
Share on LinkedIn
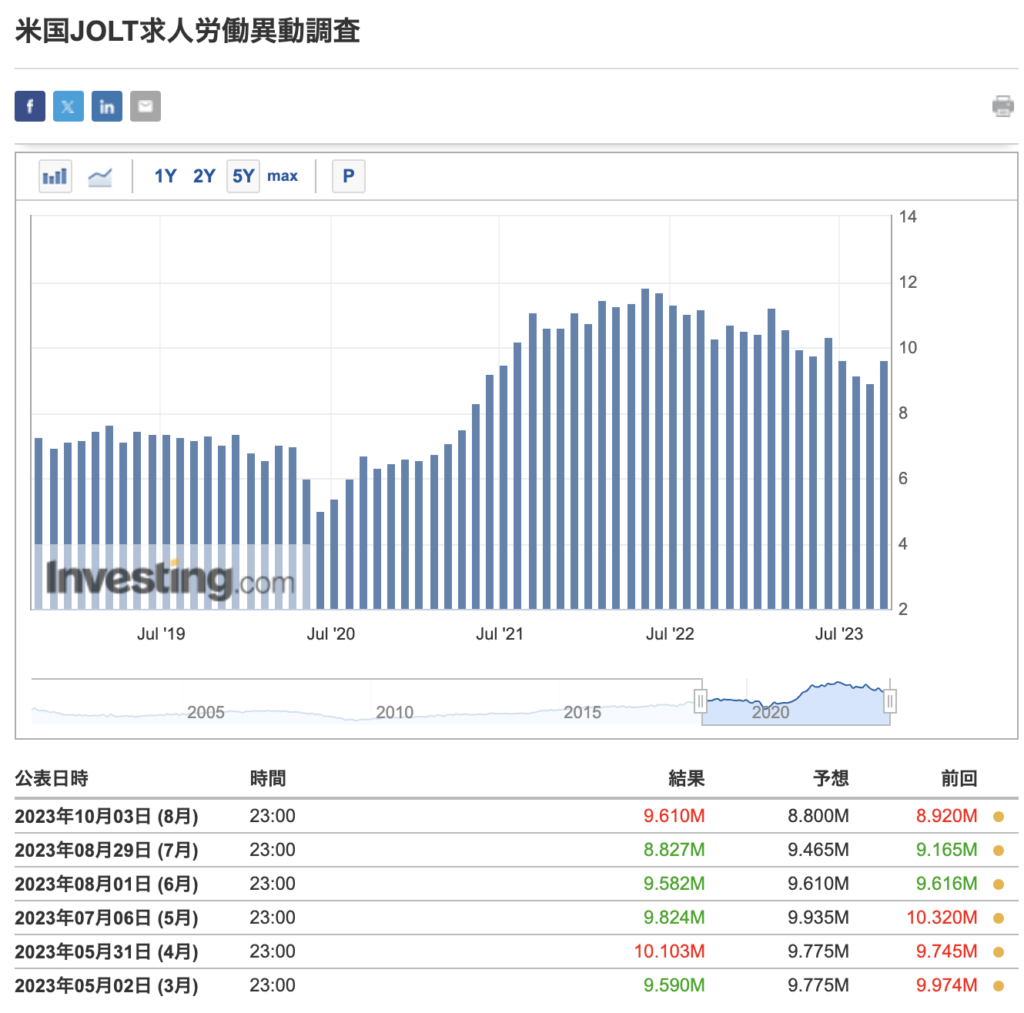click(107, 106)
